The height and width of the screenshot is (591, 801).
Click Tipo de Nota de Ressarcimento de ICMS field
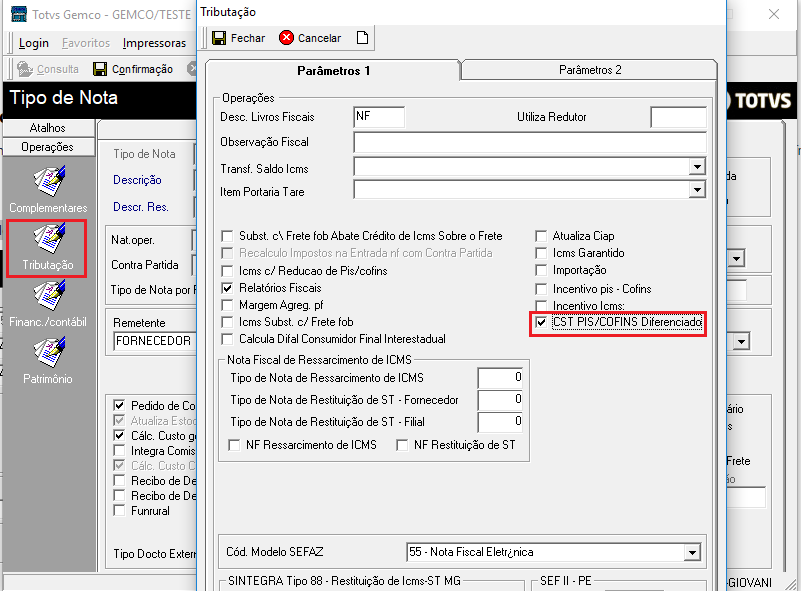500,378
